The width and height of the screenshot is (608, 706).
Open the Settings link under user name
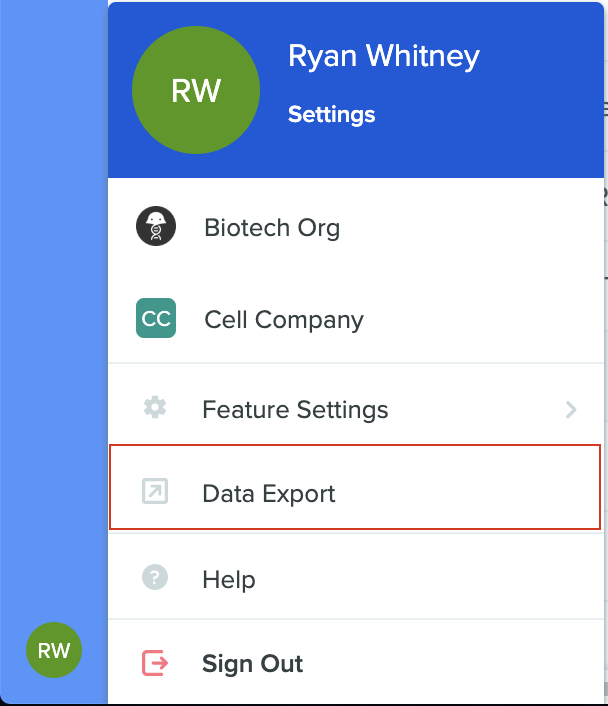click(331, 114)
